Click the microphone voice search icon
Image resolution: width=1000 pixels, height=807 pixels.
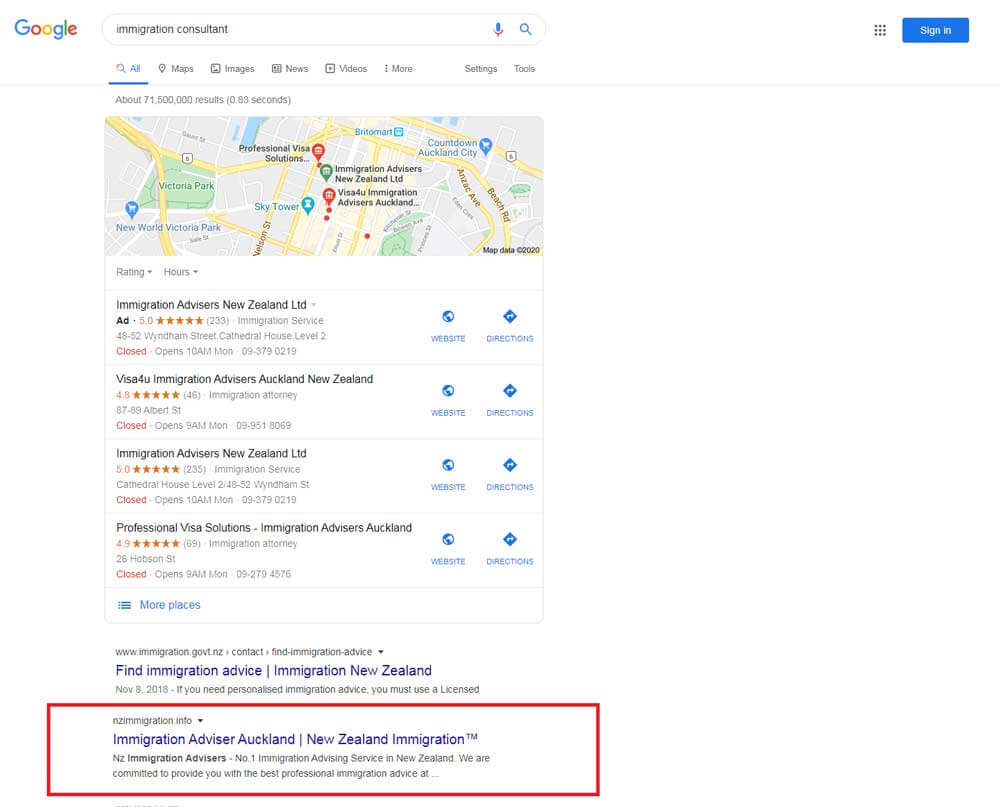(498, 30)
